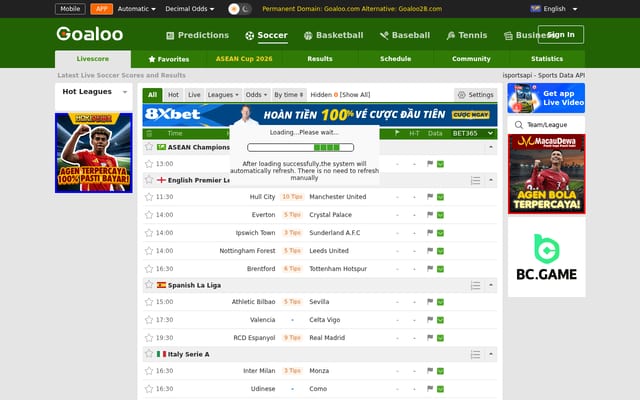The image size is (640, 400).
Task: Click the table header icon beside Time
Action: [149, 133]
